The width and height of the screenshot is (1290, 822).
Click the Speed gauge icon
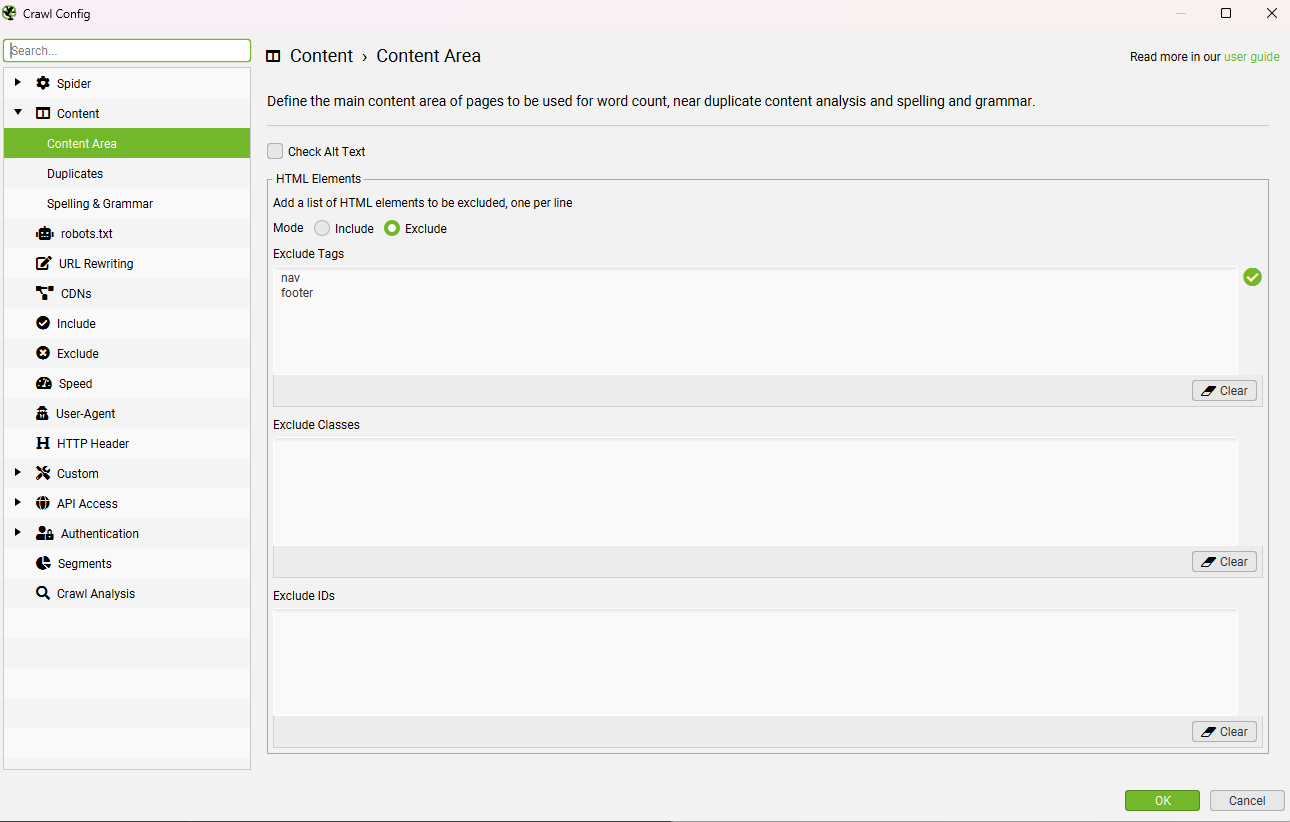point(43,384)
